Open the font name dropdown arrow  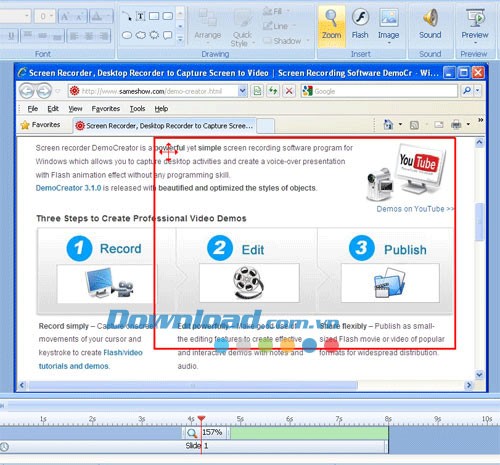[x=26, y=16]
